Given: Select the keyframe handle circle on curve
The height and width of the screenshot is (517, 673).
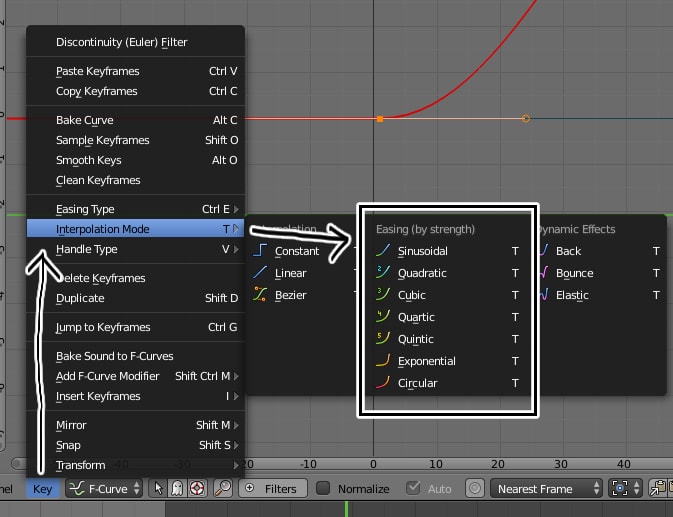Looking at the screenshot, I should [525, 118].
